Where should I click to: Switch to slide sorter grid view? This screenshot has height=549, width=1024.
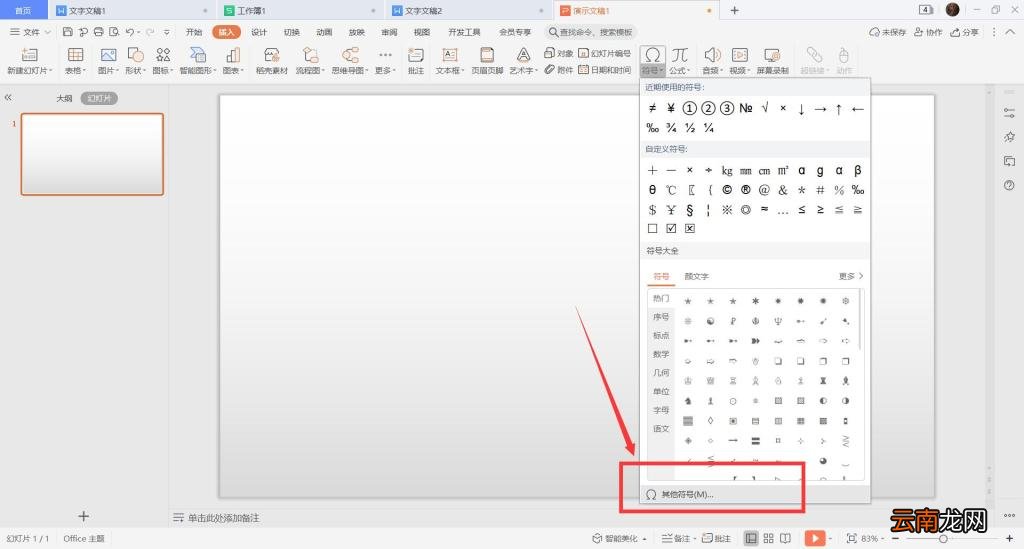[768, 538]
